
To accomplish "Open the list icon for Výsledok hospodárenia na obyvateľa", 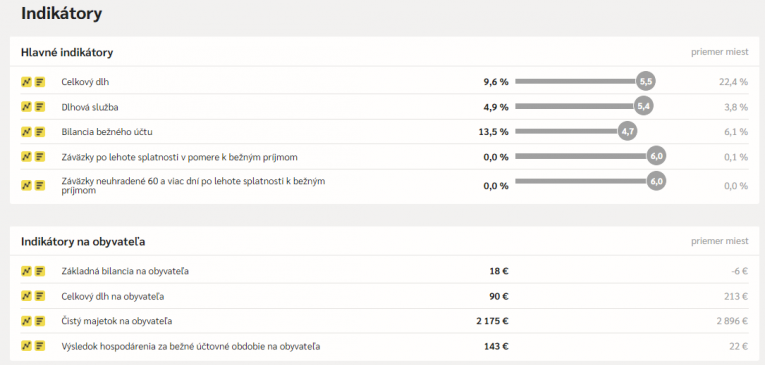I will point(40,346).
